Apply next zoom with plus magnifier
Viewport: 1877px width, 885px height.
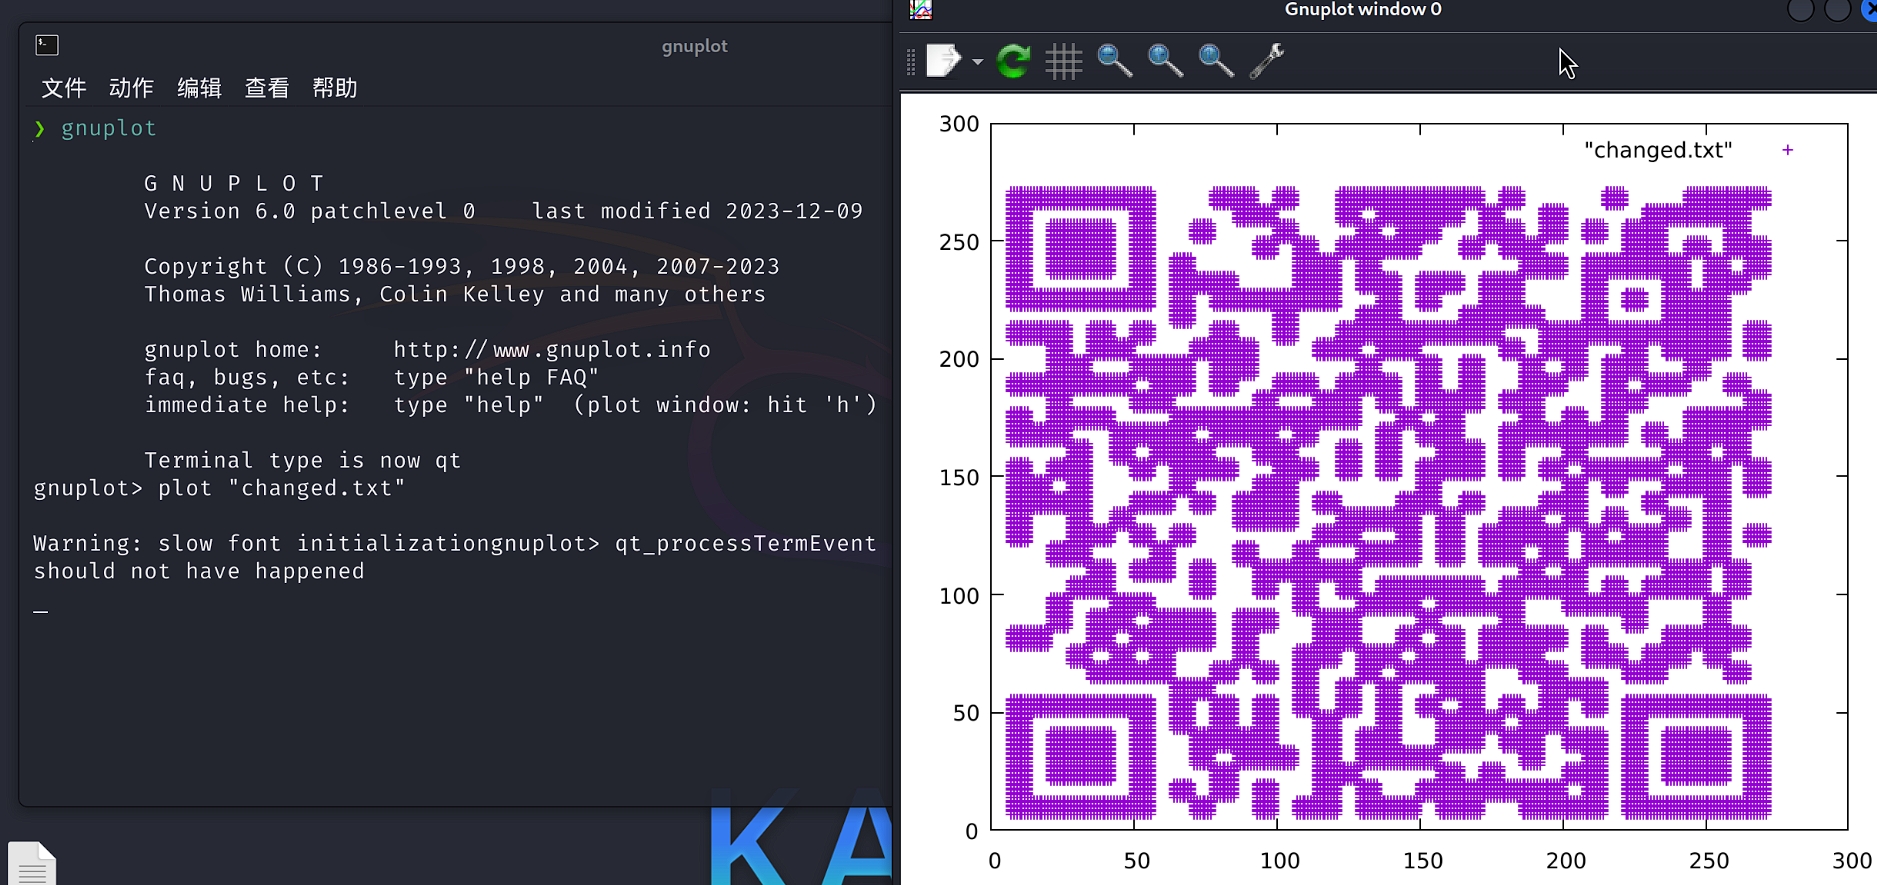1165,61
